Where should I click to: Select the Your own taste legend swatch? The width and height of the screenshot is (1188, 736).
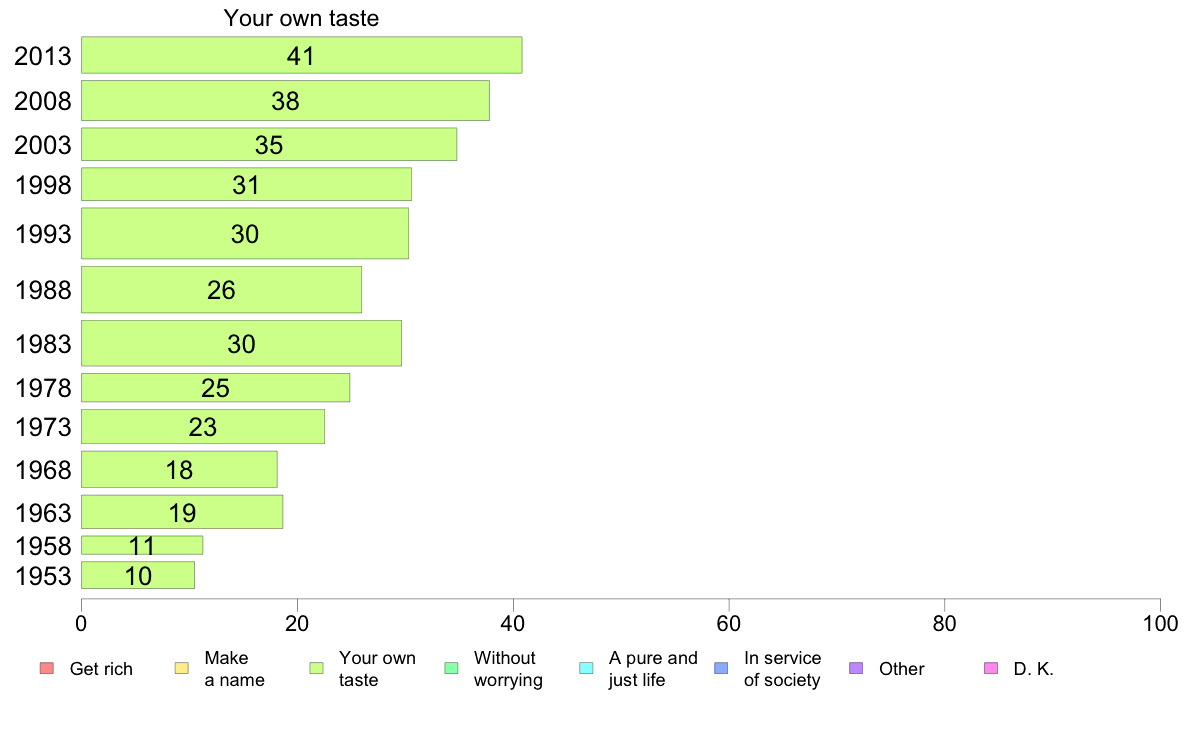[317, 669]
